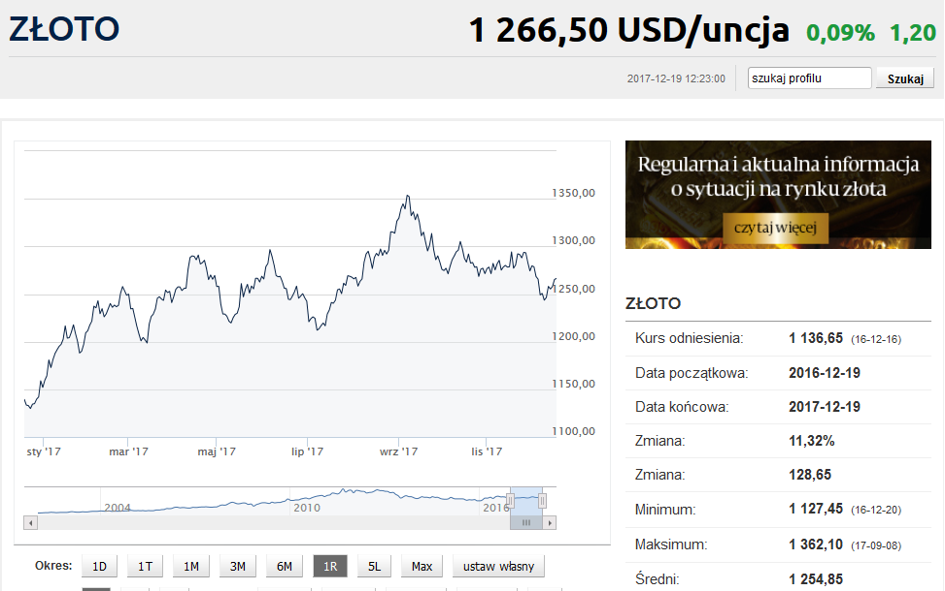Grab the navigator scrollbar thumb
The width and height of the screenshot is (945, 591).
[x=526, y=523]
